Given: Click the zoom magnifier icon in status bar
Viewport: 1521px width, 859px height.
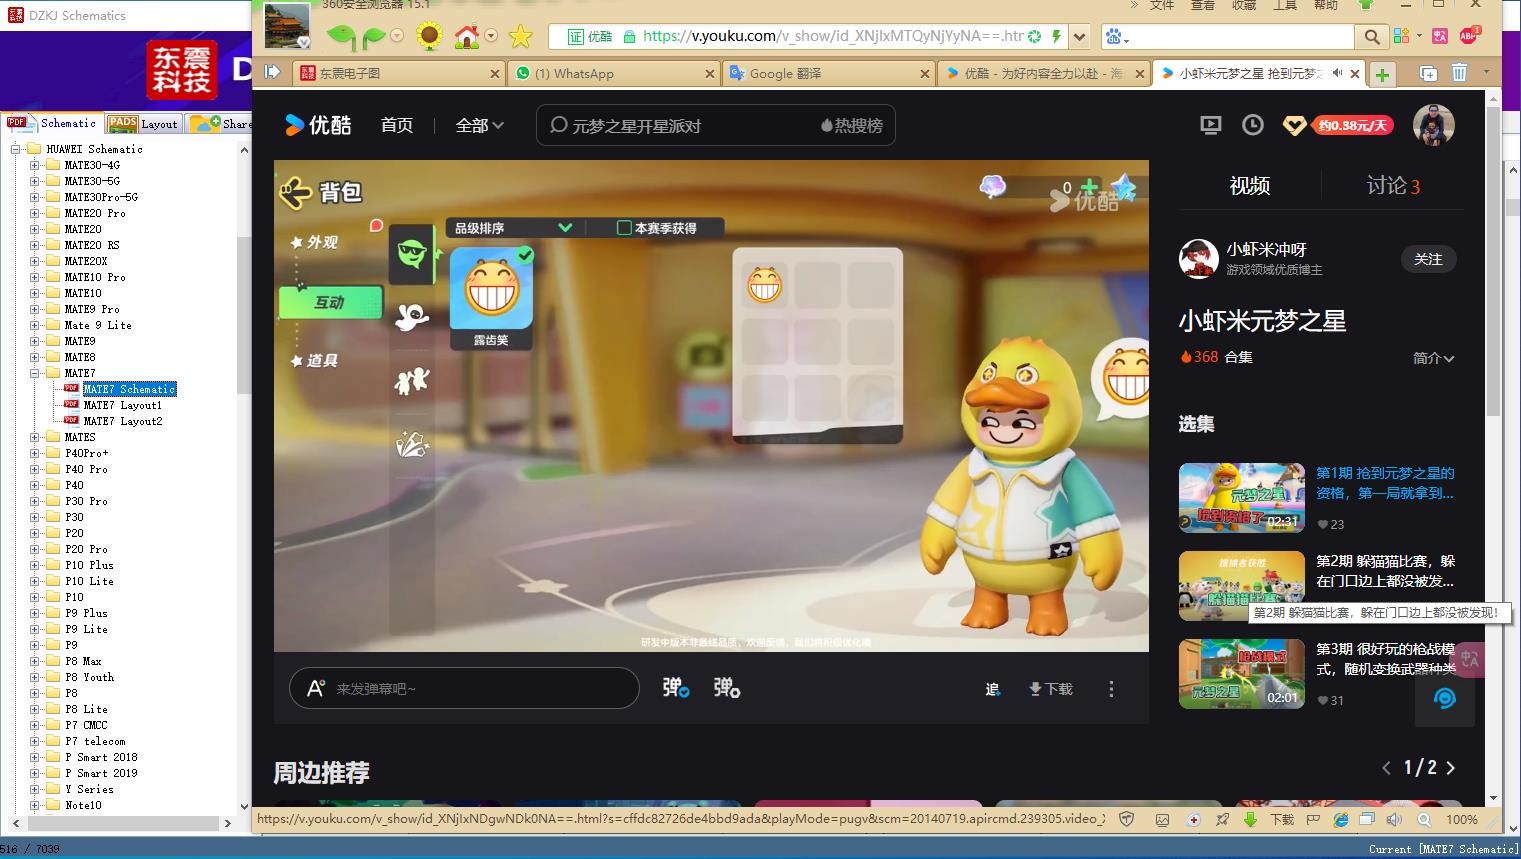Looking at the screenshot, I should coord(1423,819).
